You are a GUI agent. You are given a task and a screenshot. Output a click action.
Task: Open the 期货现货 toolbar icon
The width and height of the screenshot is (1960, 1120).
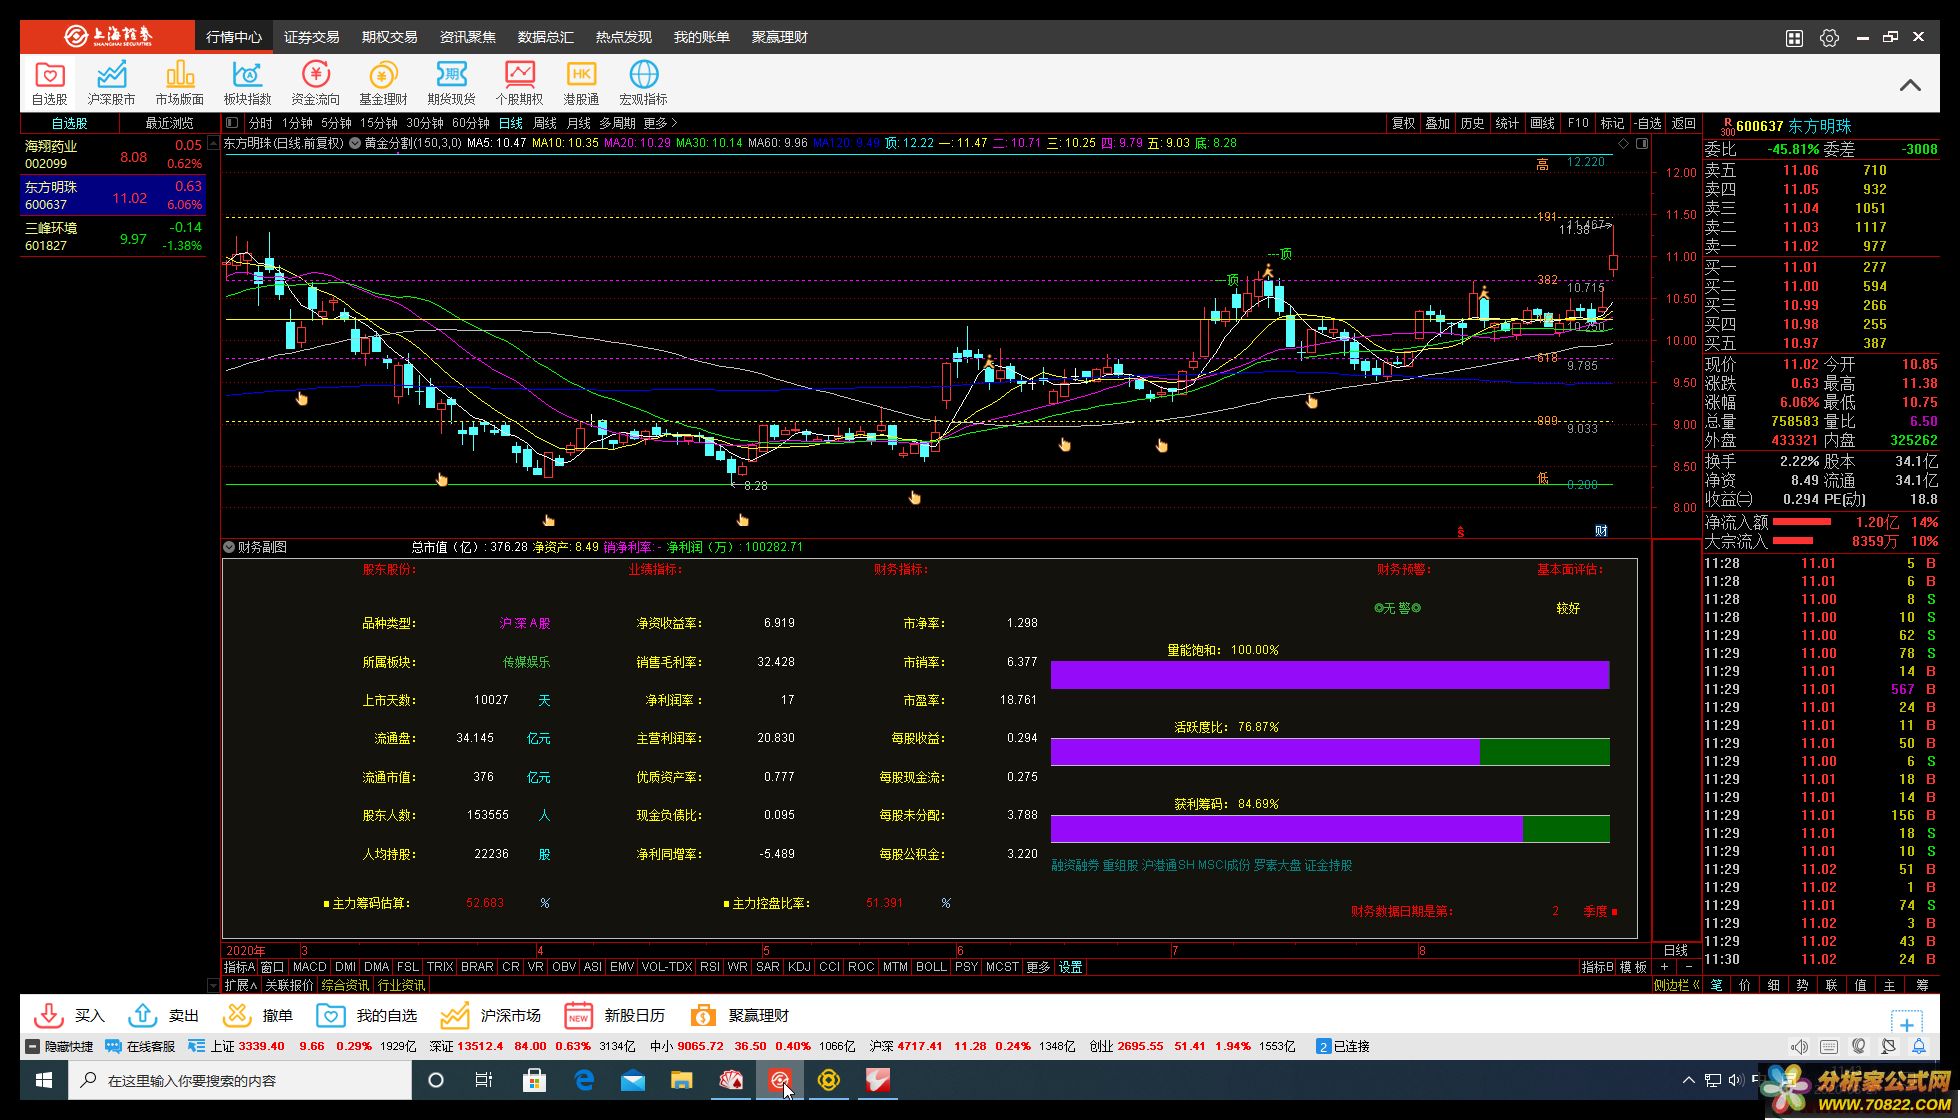[x=451, y=82]
